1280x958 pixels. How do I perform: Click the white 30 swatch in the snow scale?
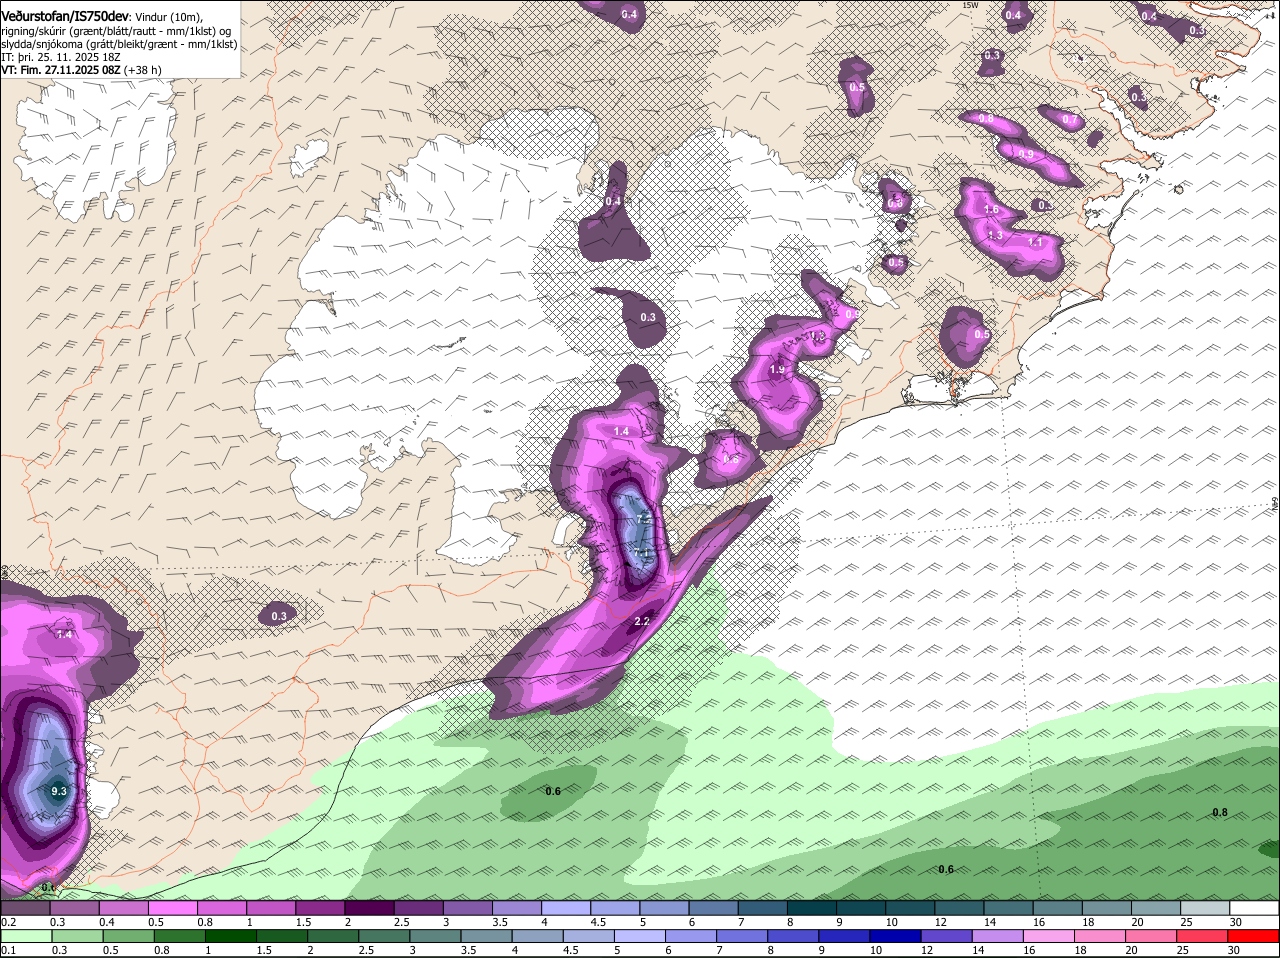[x=1255, y=908]
